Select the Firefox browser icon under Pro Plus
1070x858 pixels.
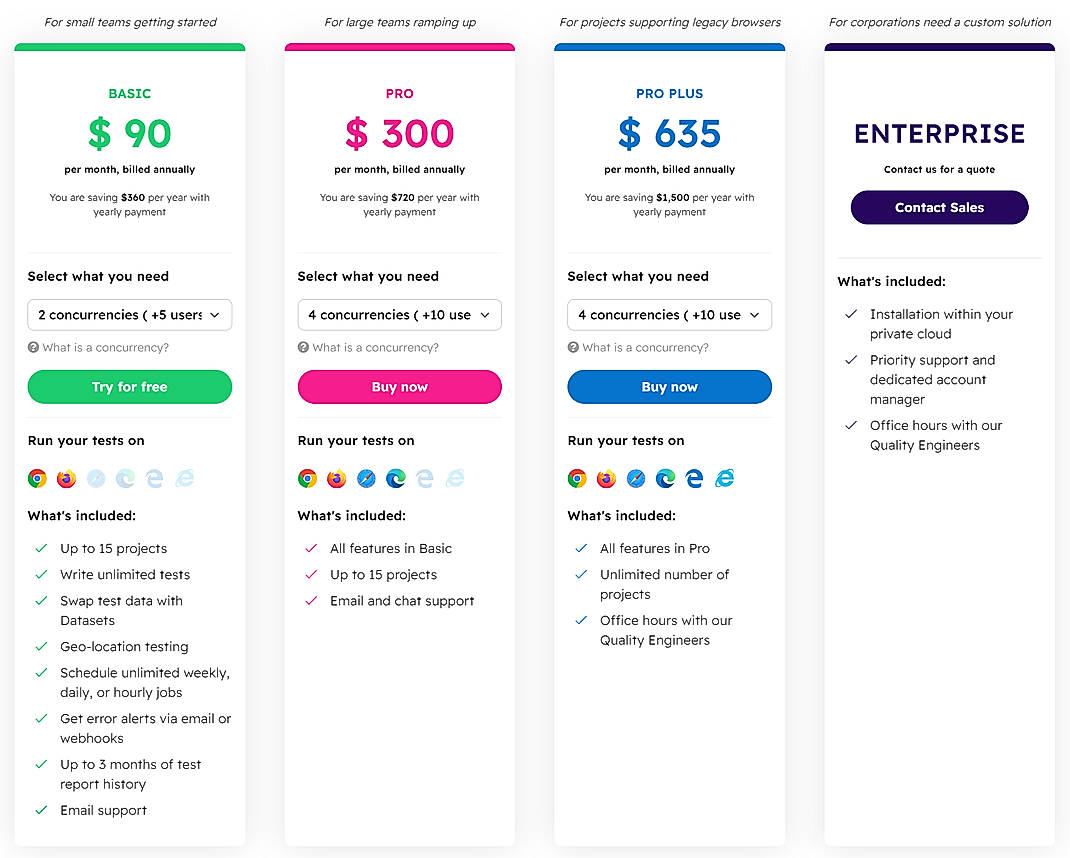[606, 478]
